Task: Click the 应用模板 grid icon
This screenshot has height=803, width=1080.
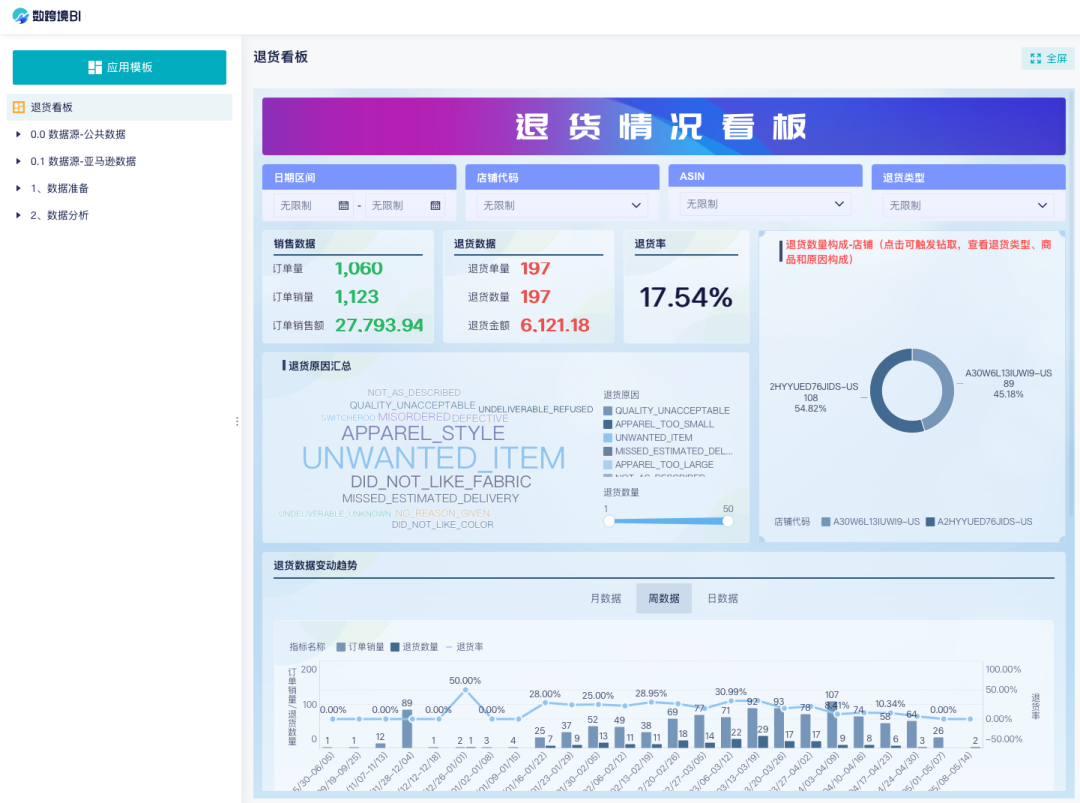Action: [95, 67]
